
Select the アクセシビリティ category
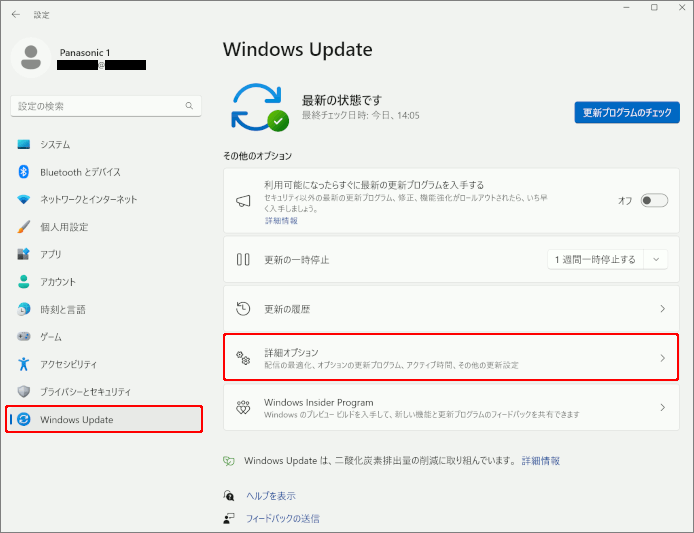point(105,364)
